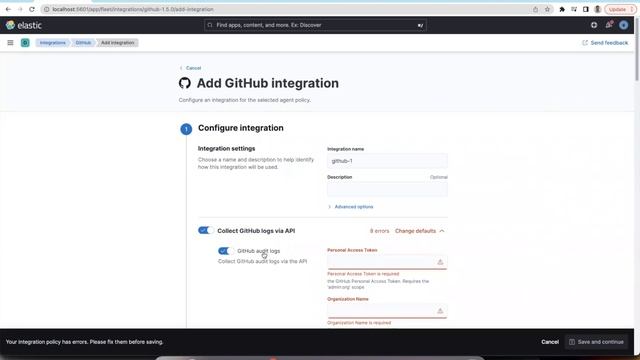
Task: Focus the Integration name field
Action: click(387, 161)
